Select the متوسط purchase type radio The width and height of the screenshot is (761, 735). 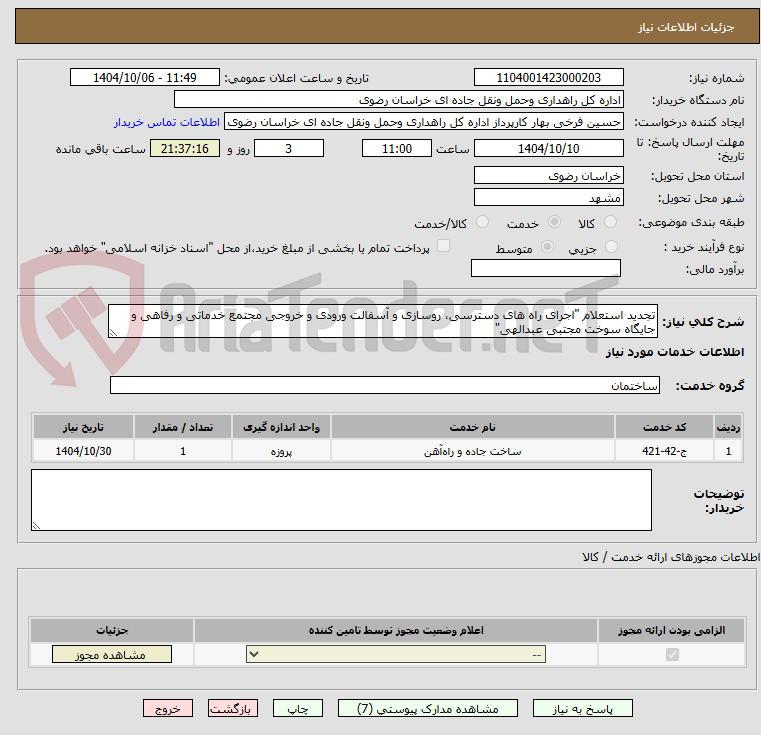pyautogui.click(x=547, y=247)
